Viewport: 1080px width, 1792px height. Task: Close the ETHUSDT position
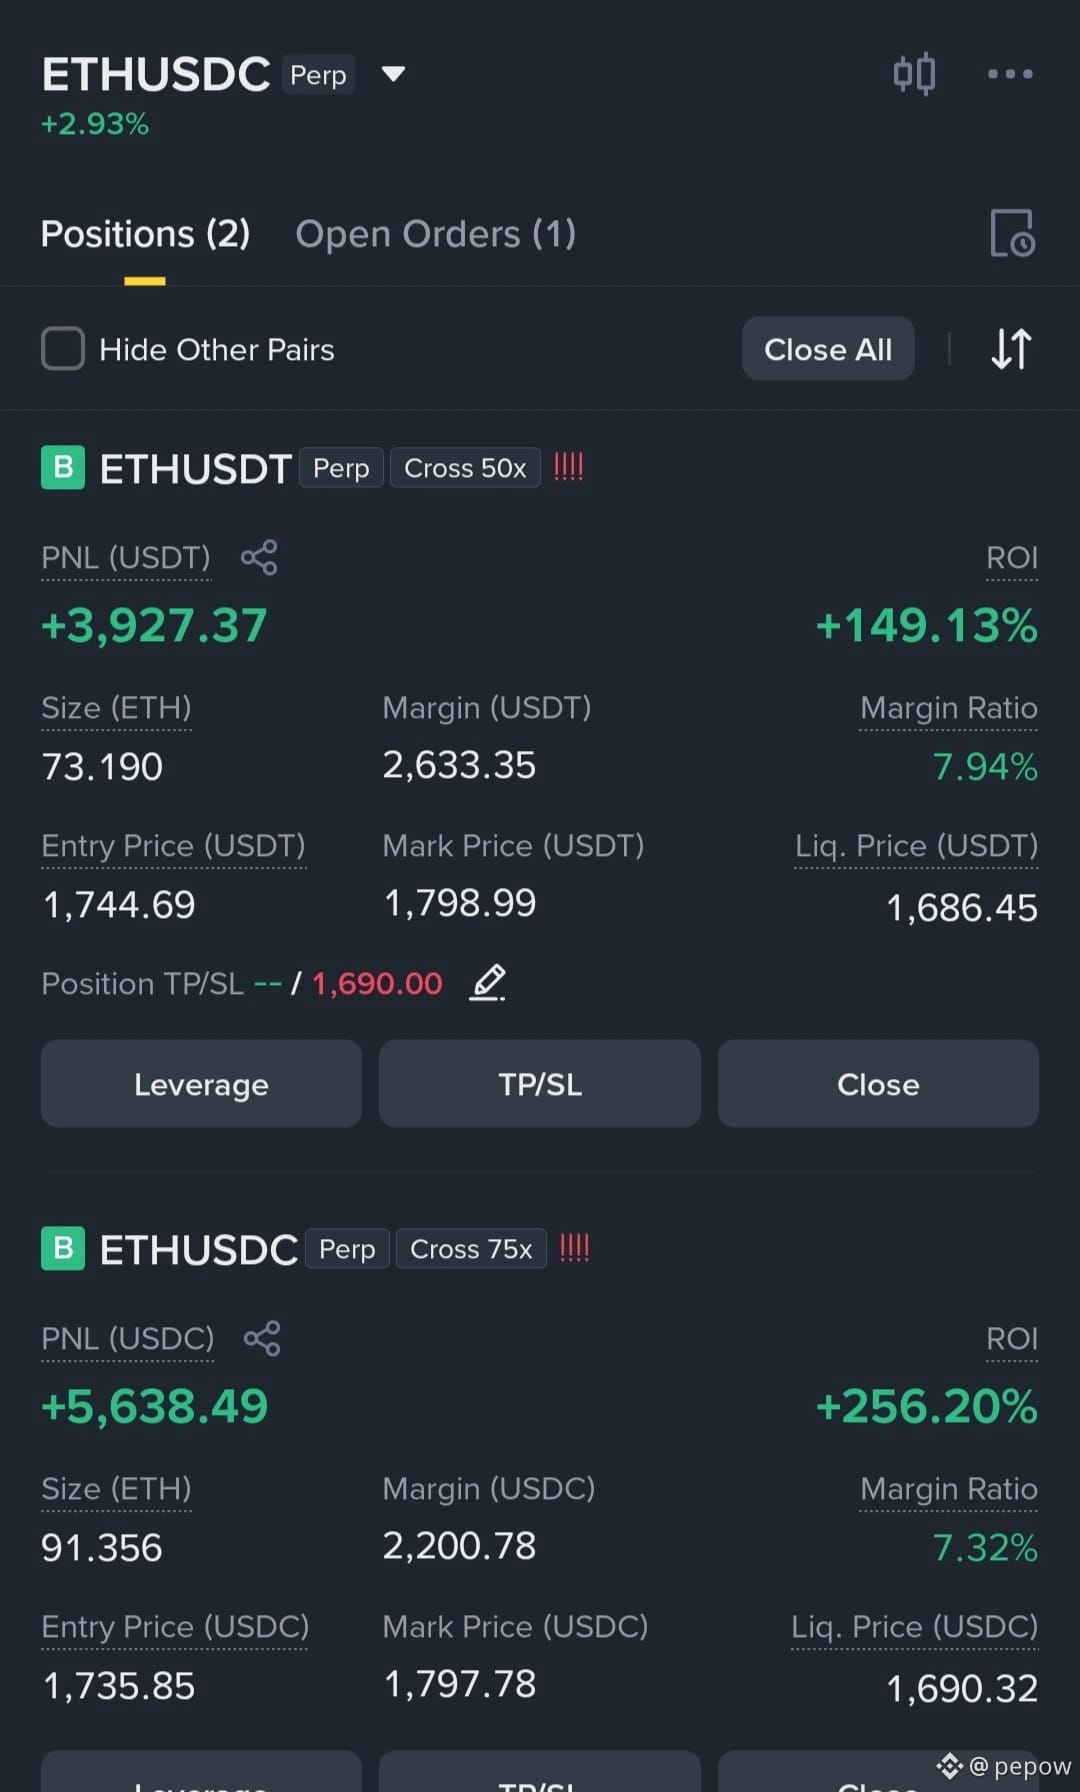coord(878,1084)
